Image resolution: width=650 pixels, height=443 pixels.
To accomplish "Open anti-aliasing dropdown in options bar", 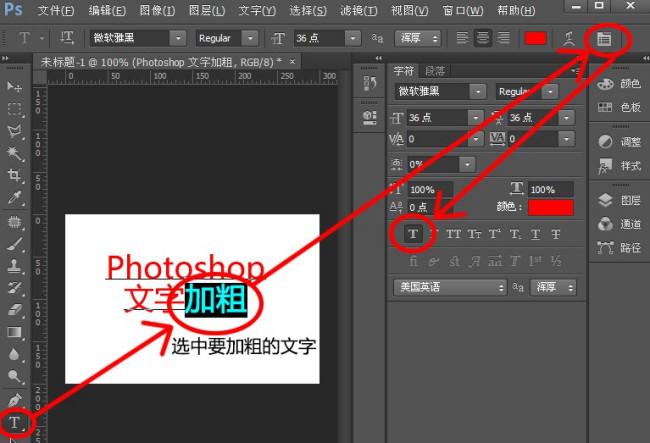I will pos(417,39).
